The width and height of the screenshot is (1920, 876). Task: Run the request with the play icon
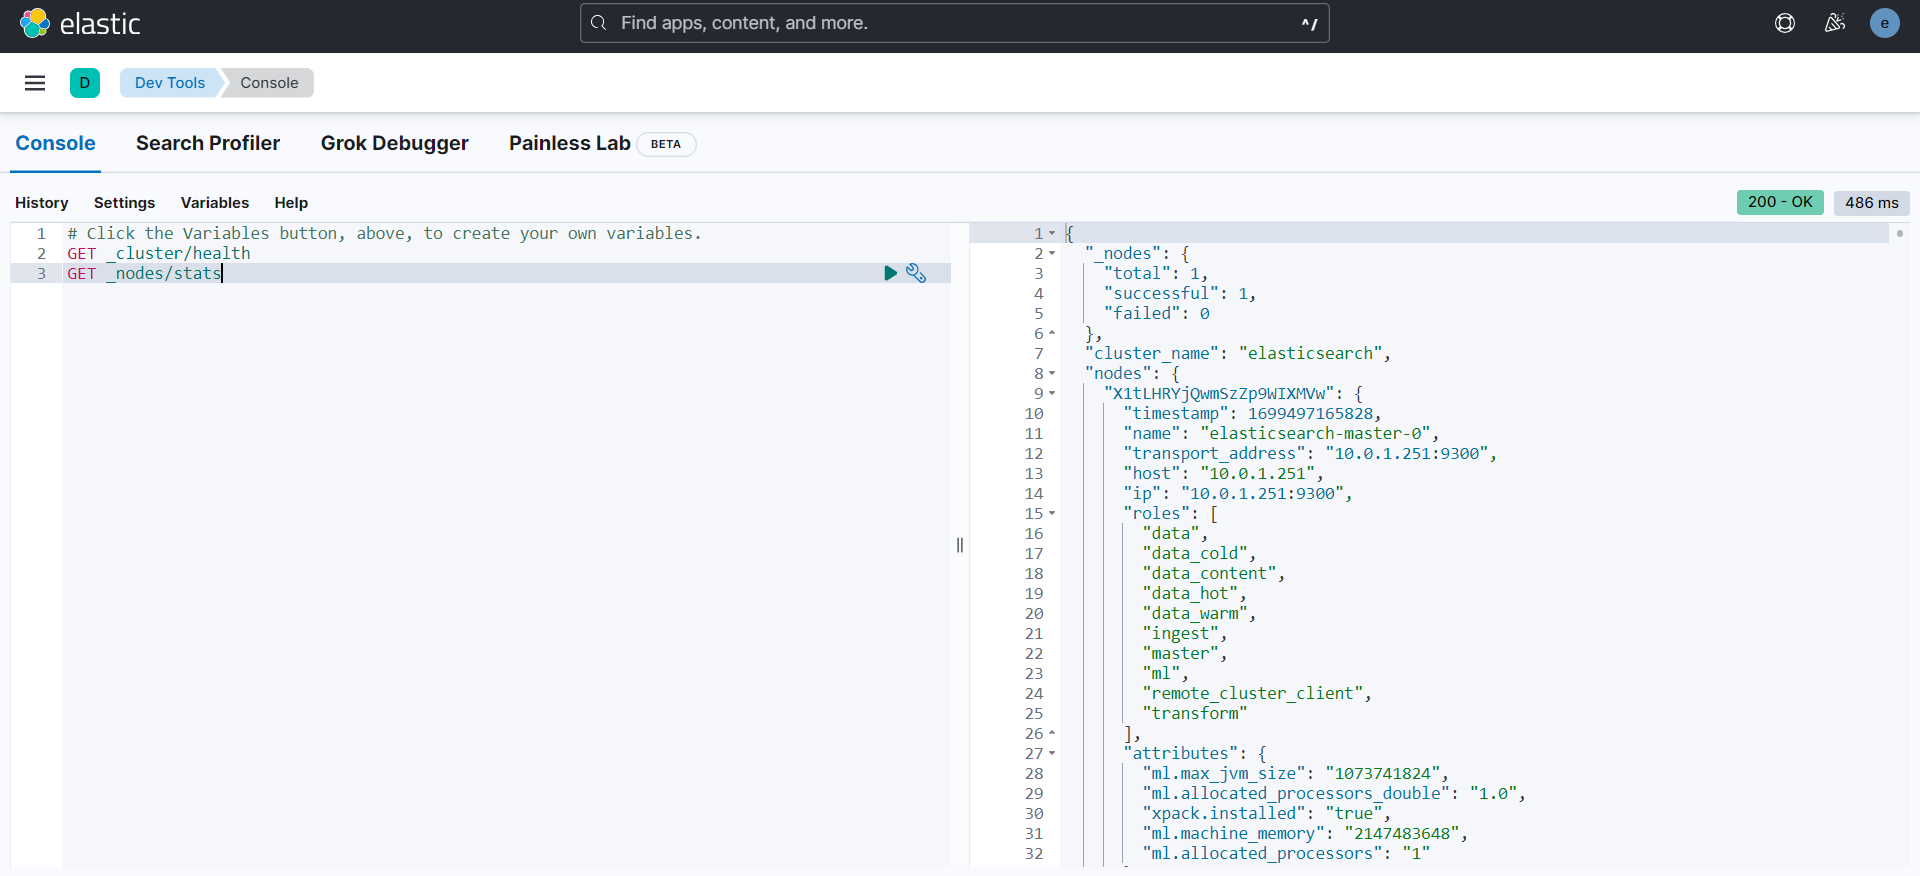tap(890, 273)
